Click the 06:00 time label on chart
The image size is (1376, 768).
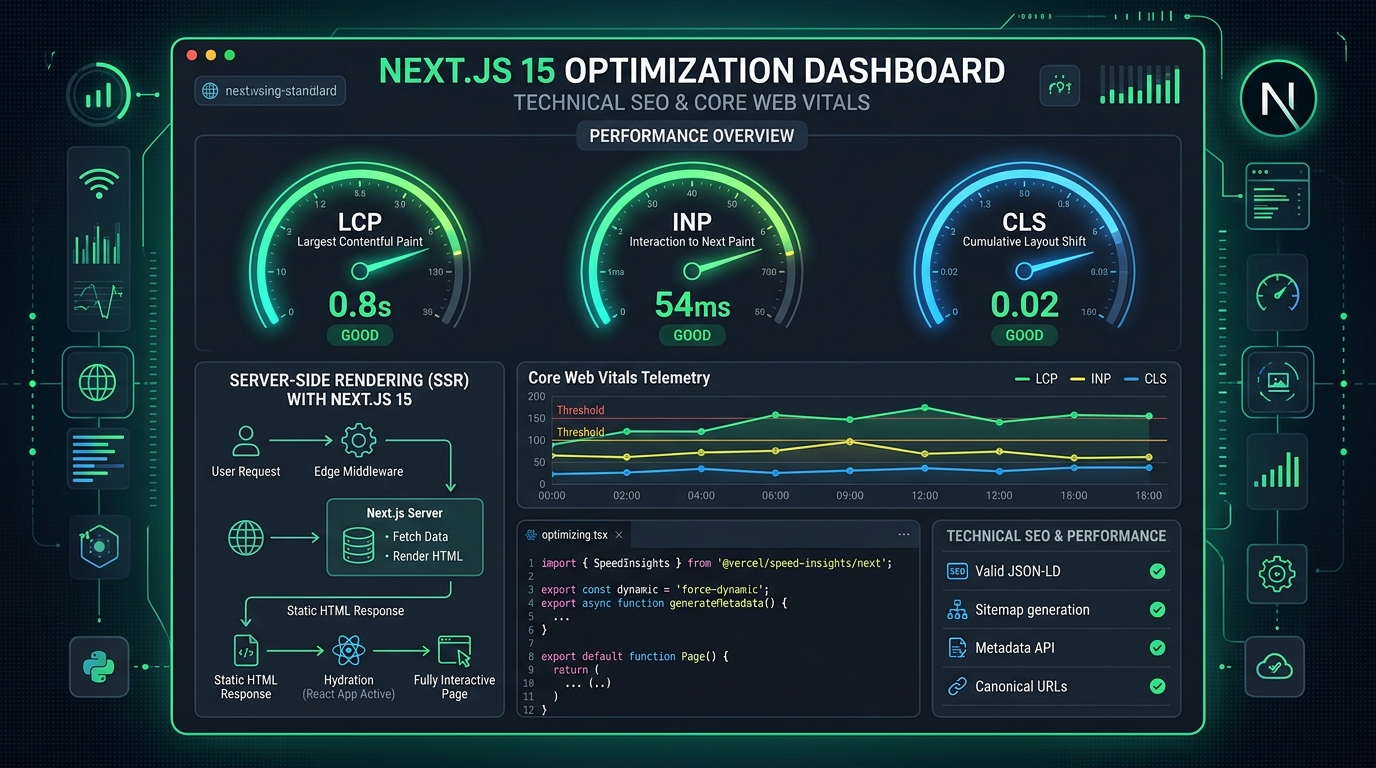(x=775, y=495)
